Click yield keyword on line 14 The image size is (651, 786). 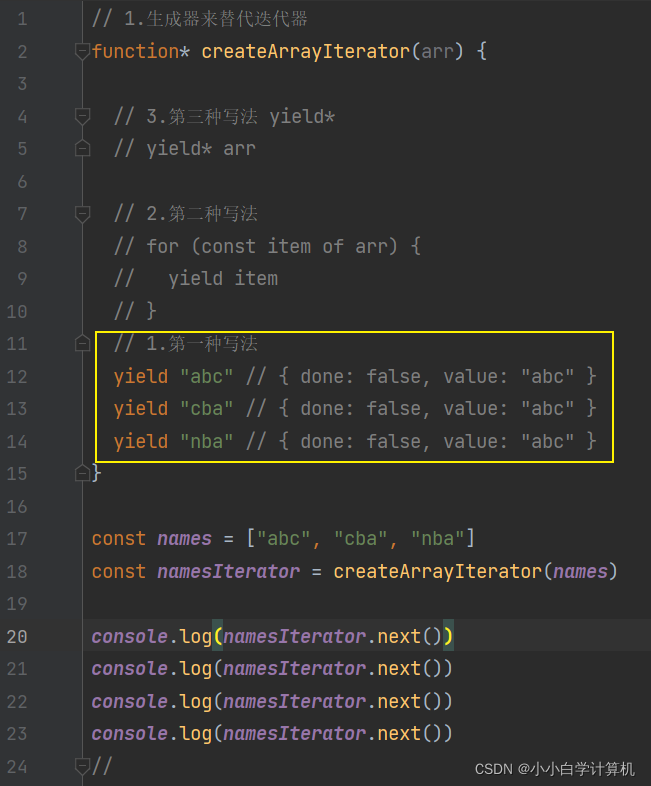(141, 442)
